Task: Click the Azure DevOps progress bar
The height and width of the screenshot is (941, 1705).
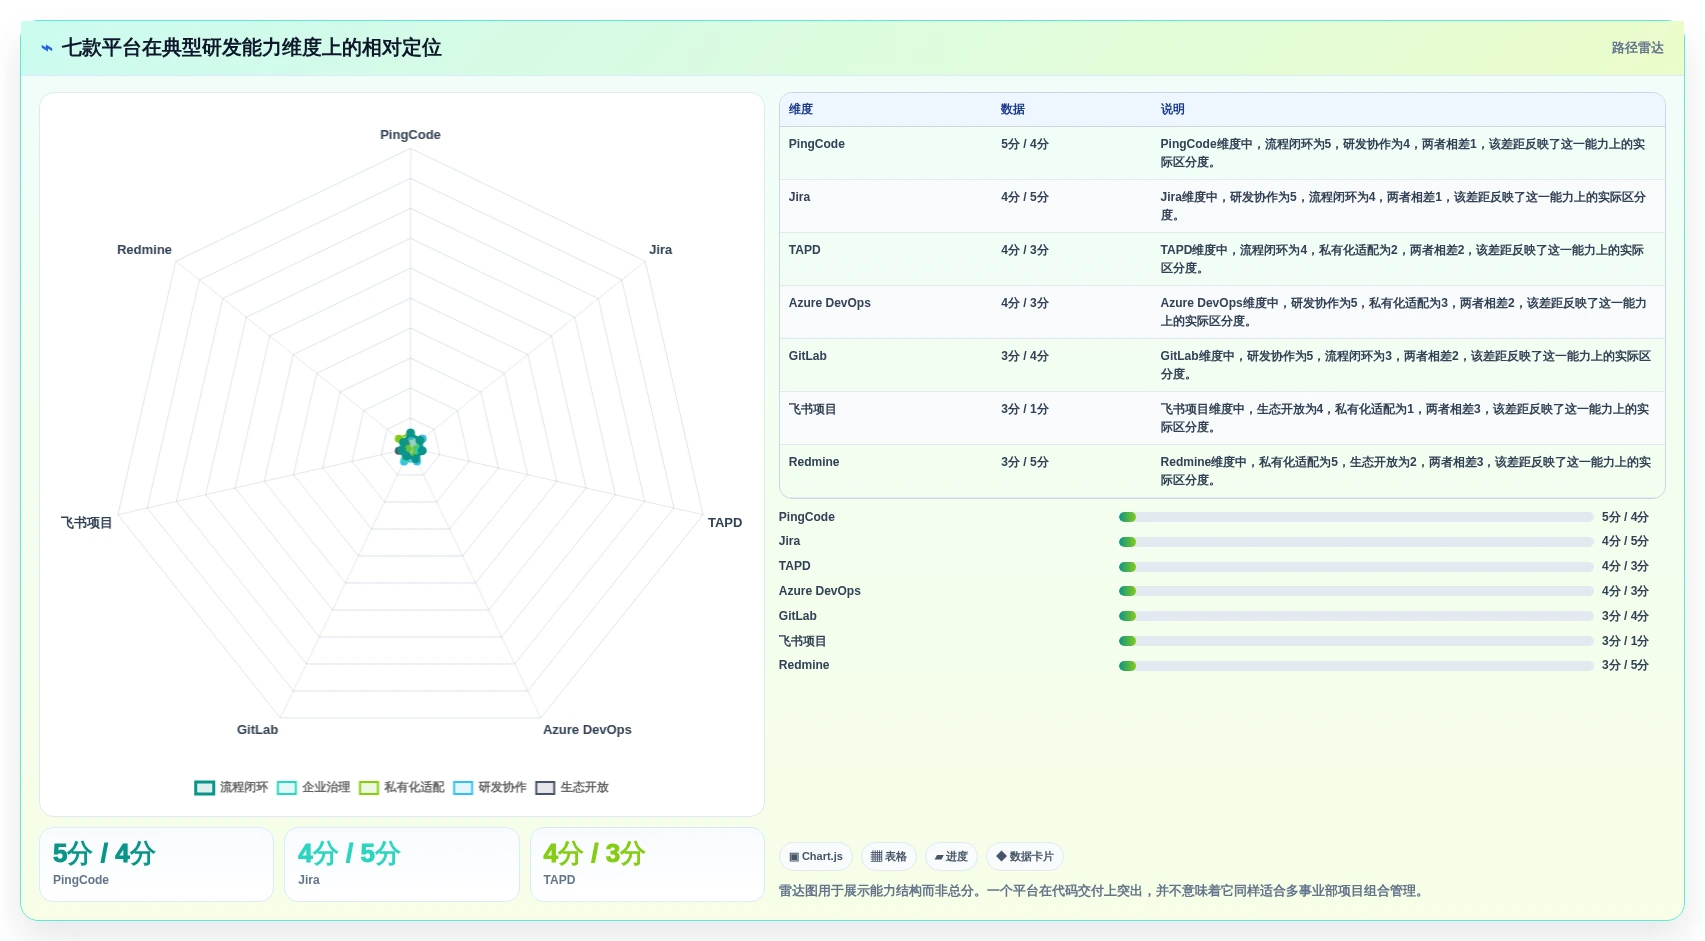Action: coord(1356,592)
